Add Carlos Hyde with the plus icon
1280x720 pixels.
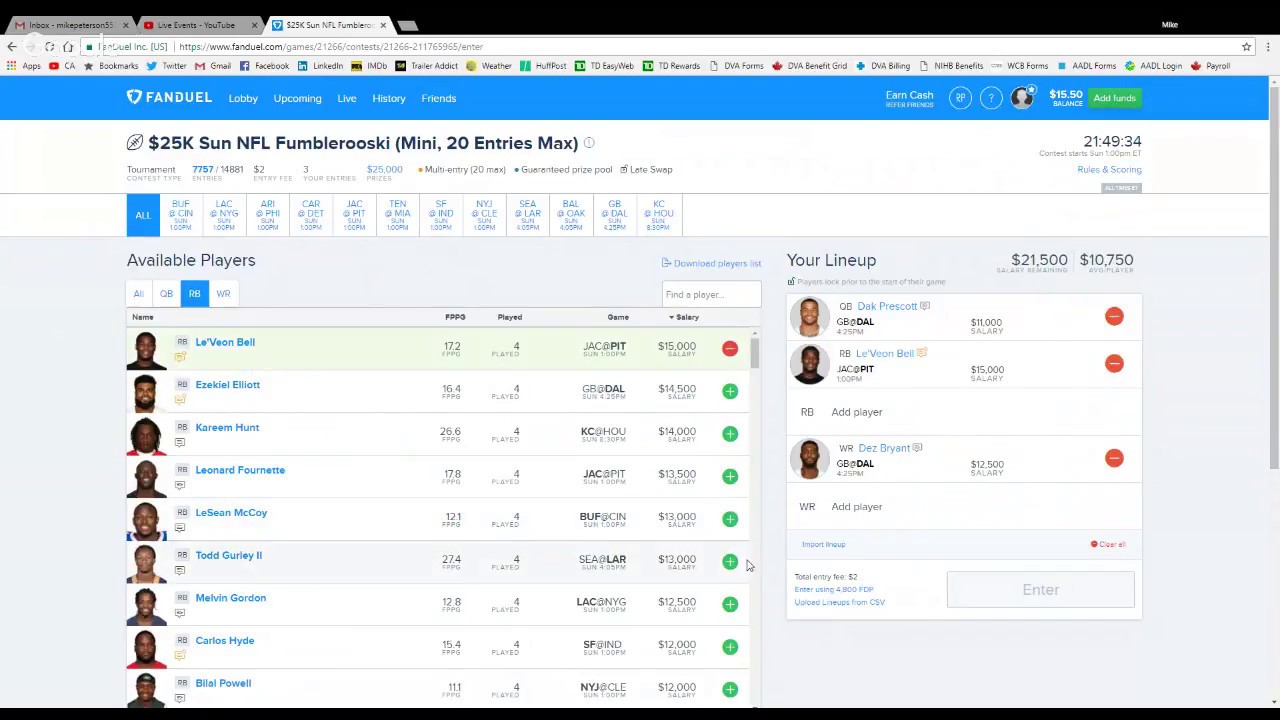pyautogui.click(x=730, y=647)
